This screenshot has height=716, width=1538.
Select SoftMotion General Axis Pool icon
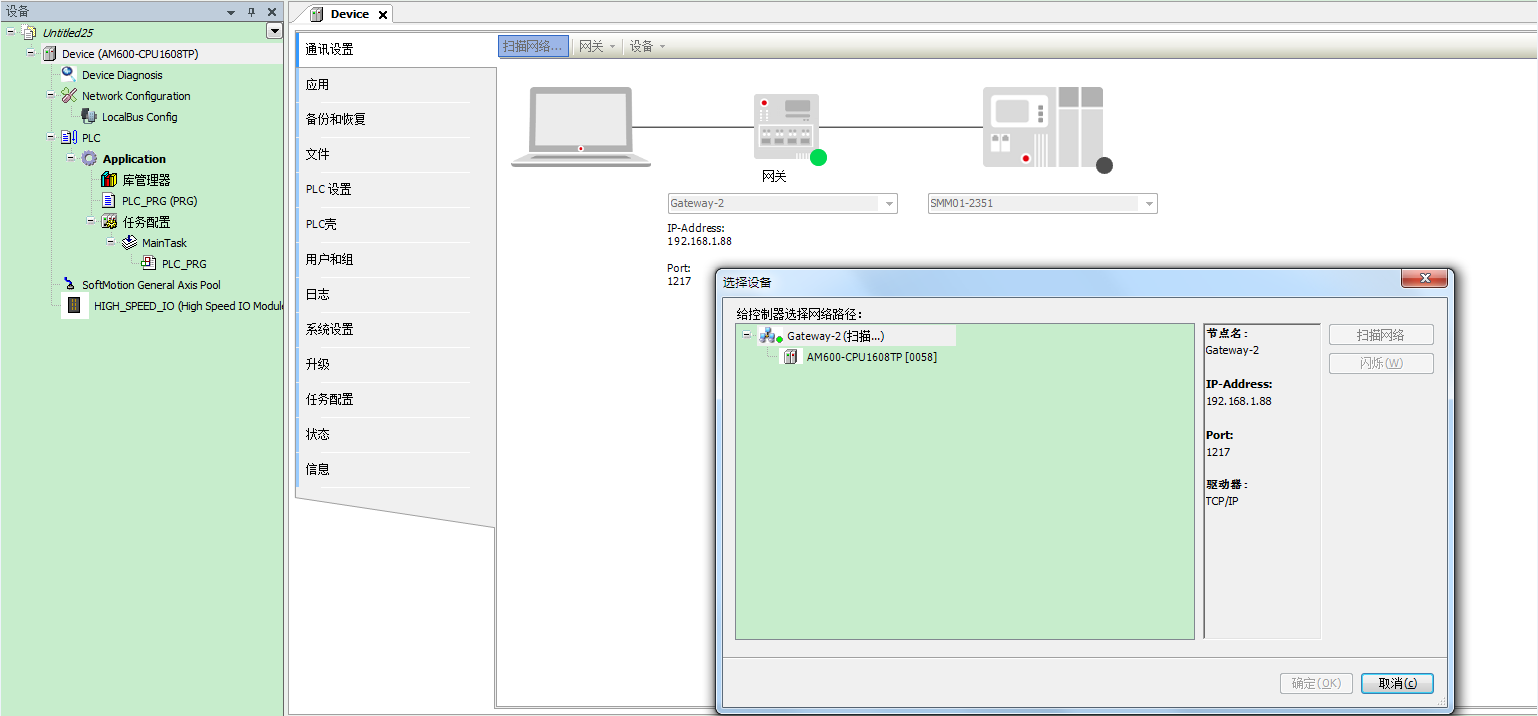click(x=68, y=285)
